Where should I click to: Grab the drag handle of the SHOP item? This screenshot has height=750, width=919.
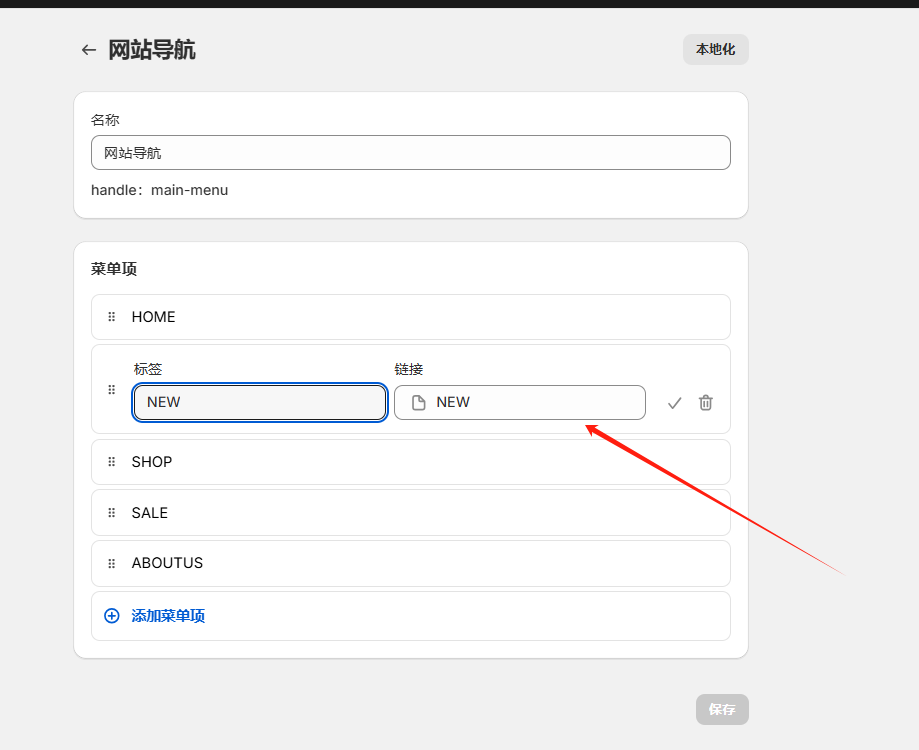(111, 461)
